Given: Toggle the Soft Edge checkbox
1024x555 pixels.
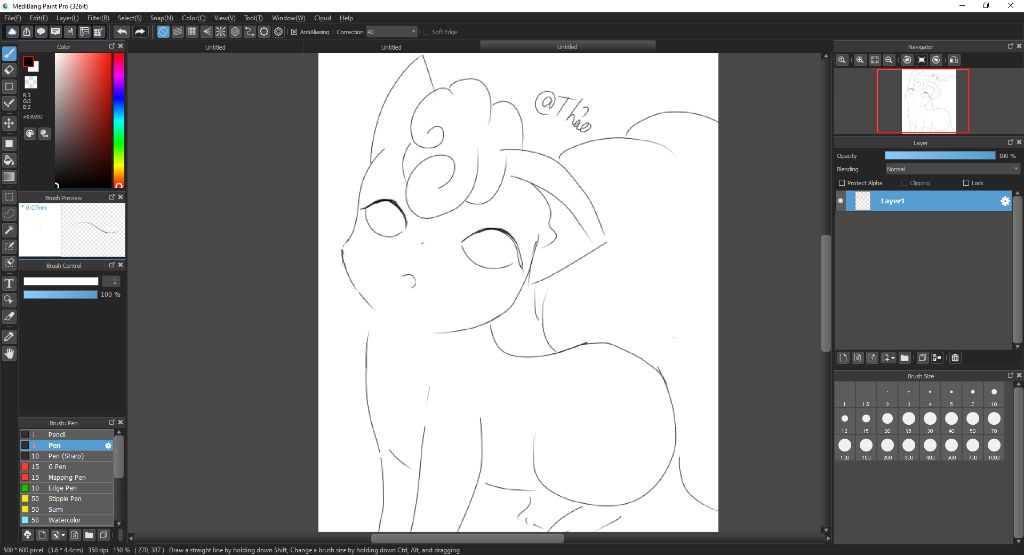Looking at the screenshot, I should pos(426,31).
